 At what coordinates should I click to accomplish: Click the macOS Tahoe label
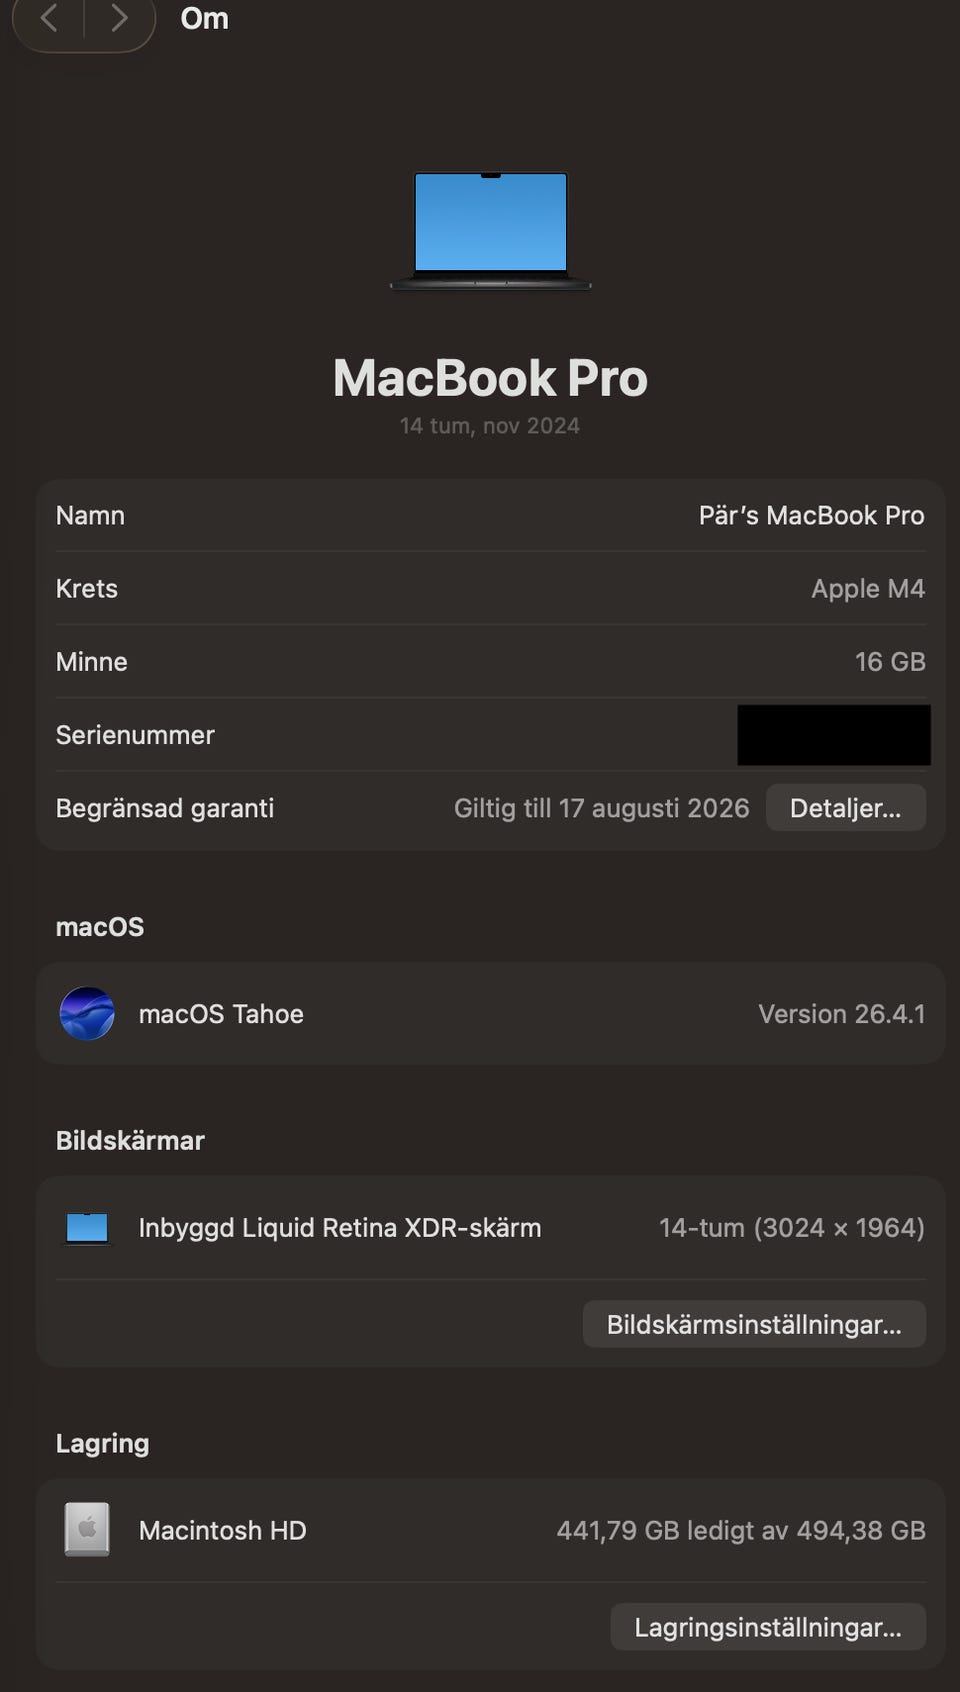click(221, 1013)
